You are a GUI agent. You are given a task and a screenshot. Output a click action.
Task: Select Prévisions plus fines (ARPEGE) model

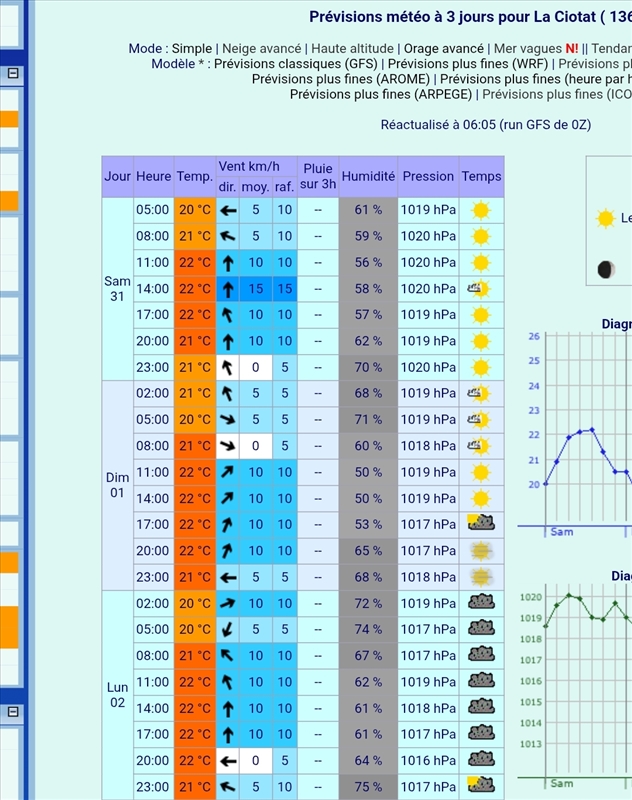point(381,94)
